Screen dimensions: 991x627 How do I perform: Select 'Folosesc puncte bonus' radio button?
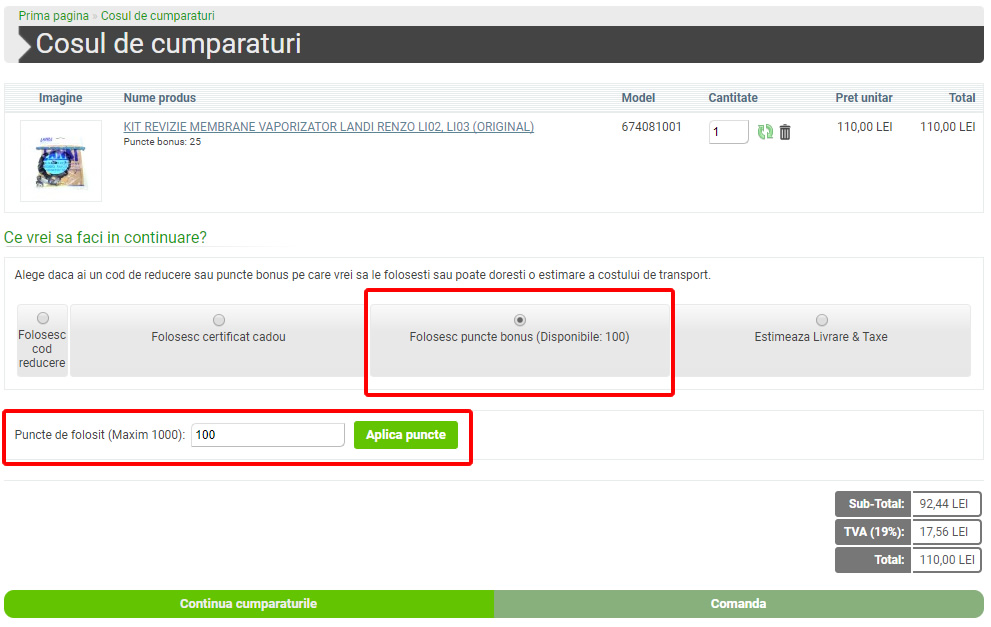[520, 320]
